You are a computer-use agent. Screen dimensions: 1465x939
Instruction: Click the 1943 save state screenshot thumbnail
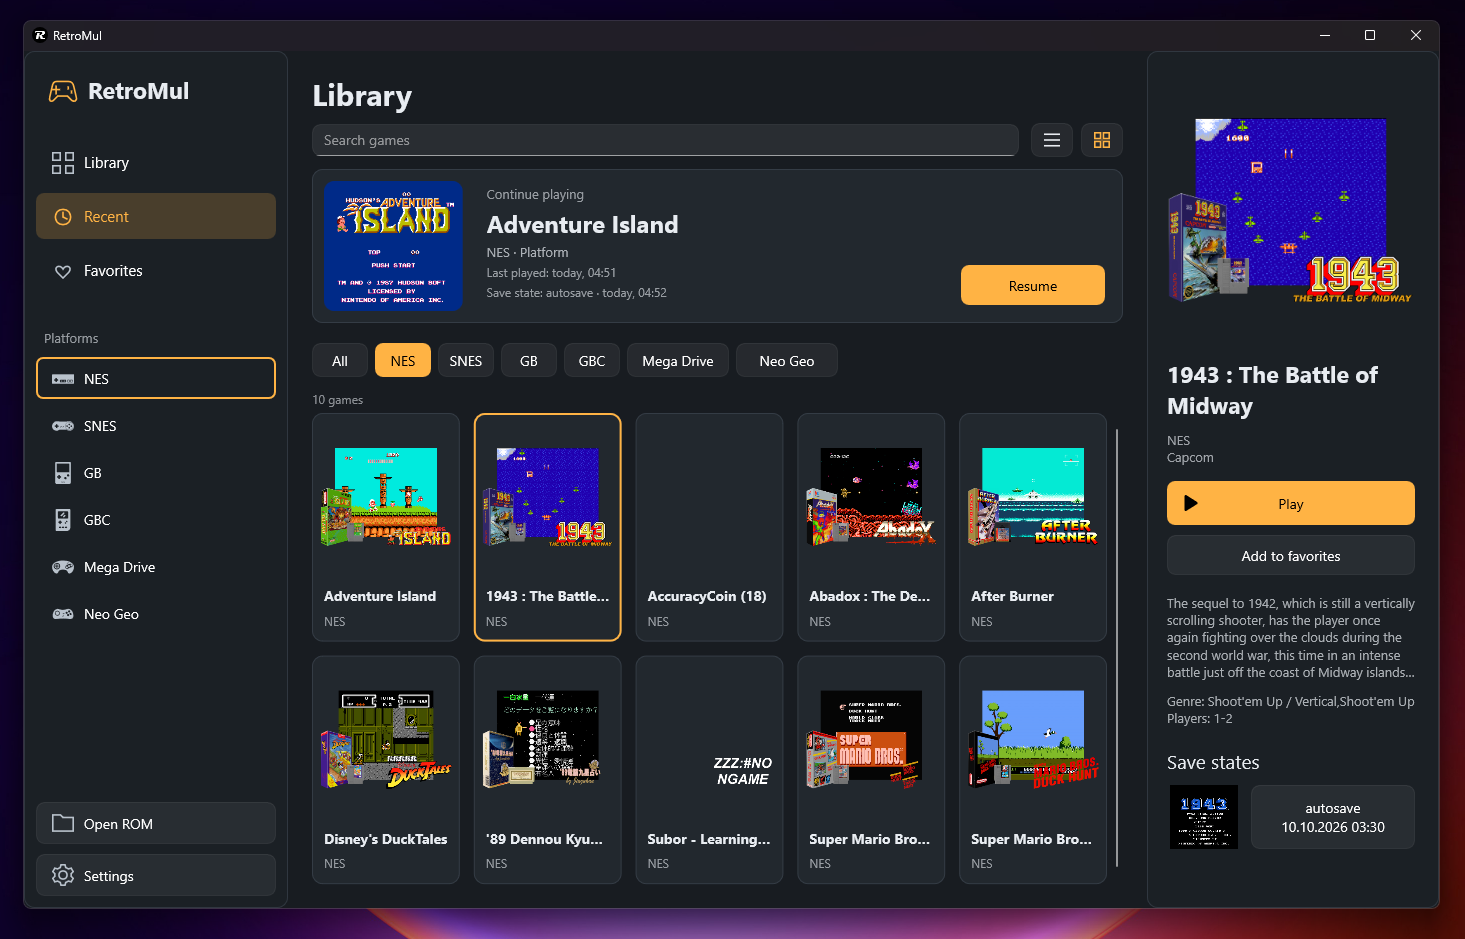[1204, 817]
